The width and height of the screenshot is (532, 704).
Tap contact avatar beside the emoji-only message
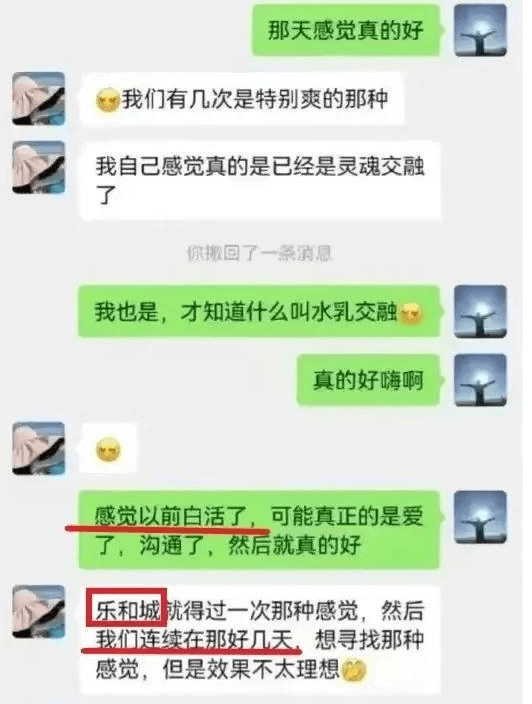coord(39,449)
